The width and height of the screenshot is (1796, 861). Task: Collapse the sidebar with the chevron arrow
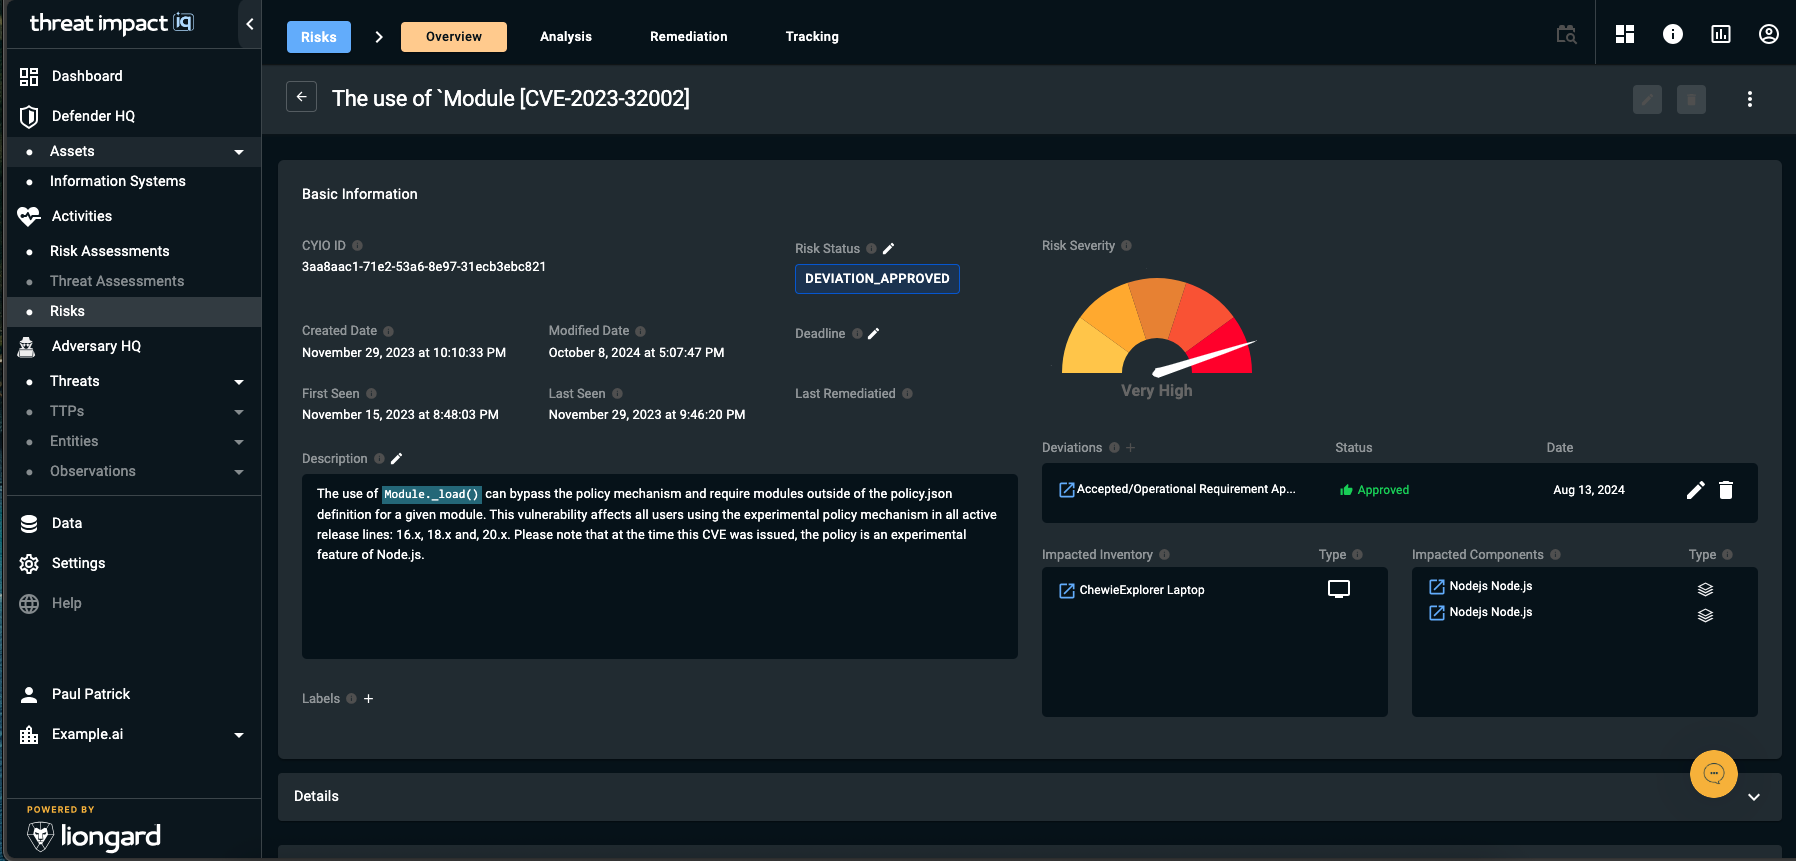click(x=249, y=24)
